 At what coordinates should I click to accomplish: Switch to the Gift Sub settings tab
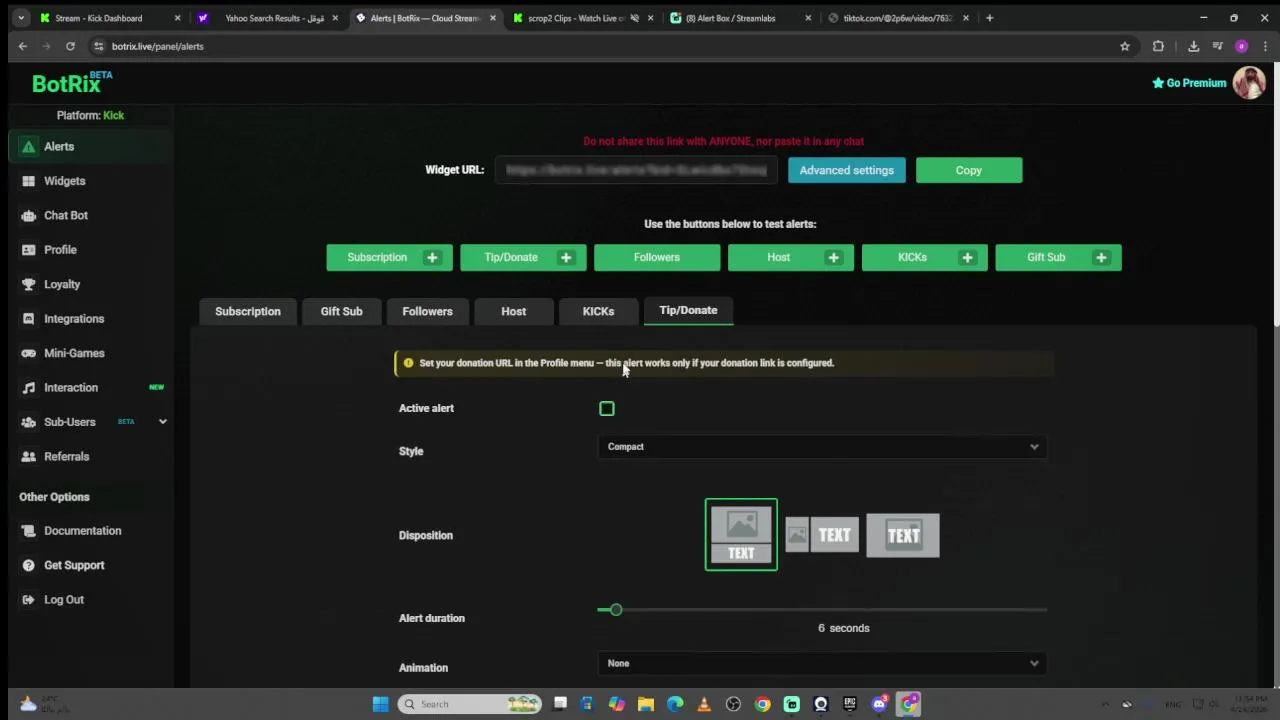[x=341, y=311]
